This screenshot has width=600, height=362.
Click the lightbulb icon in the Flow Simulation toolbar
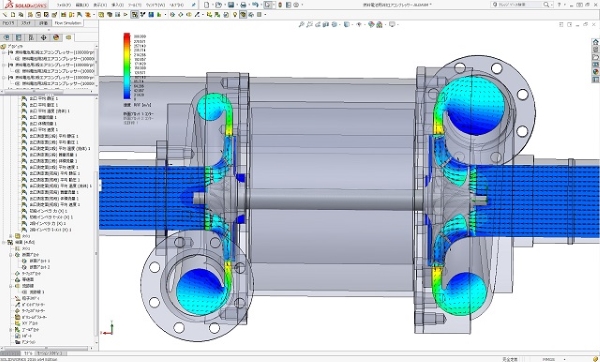pos(235,15)
